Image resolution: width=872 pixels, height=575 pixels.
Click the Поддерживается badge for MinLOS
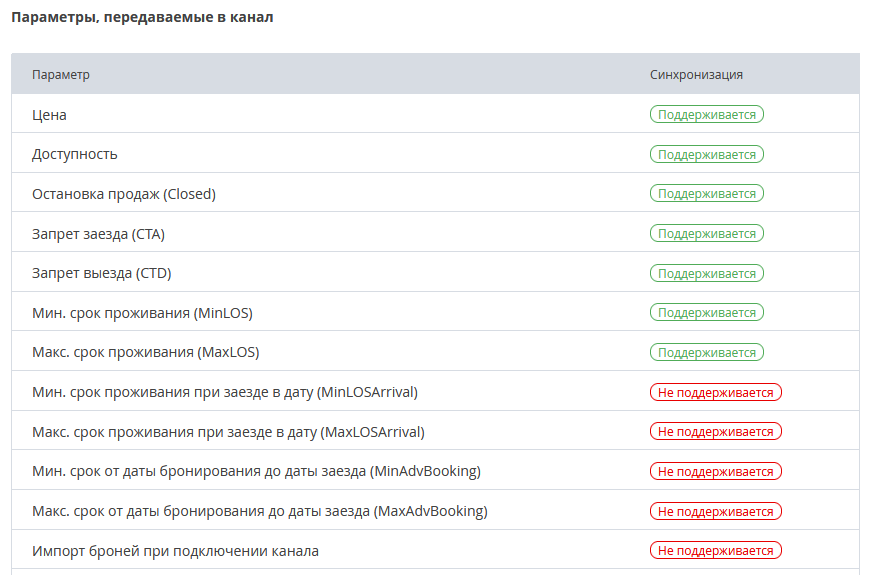click(706, 313)
